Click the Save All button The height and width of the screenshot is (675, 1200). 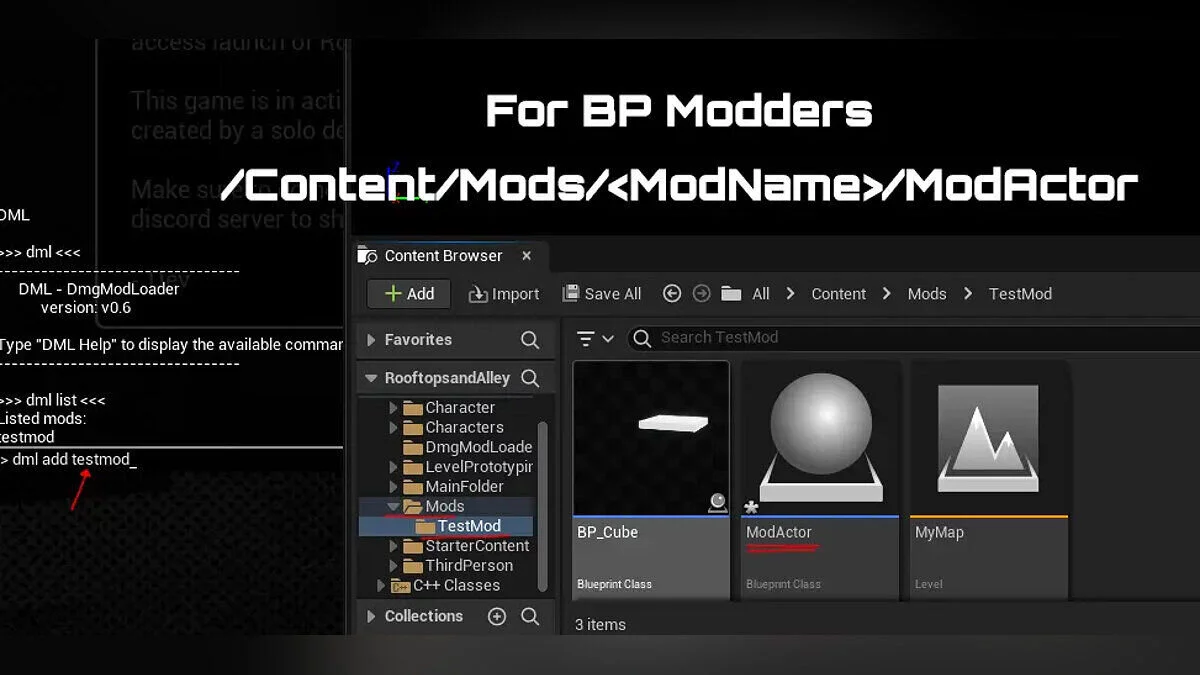[x=602, y=293]
